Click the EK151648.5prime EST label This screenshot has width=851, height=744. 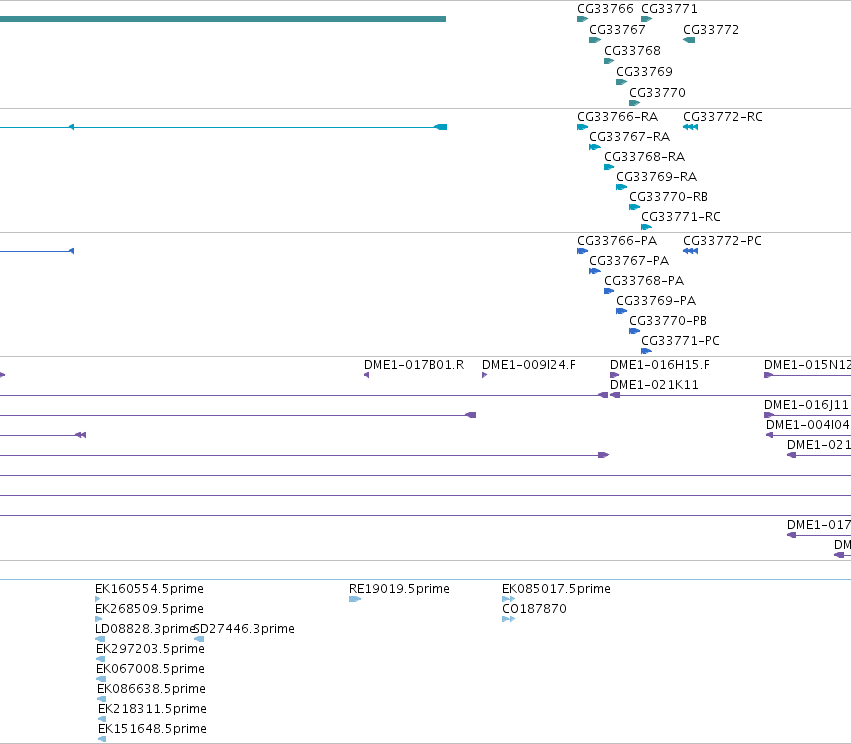[x=153, y=729]
